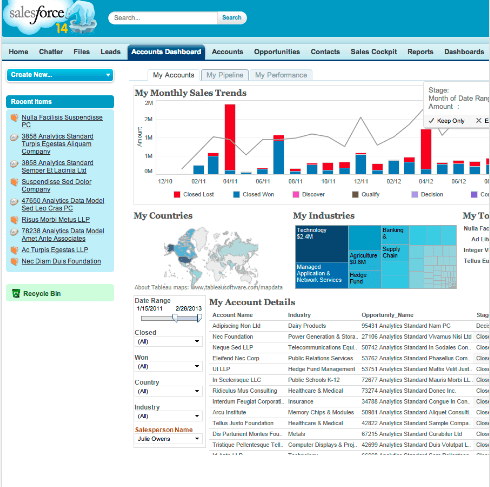Viewport: 490px width, 487px height.
Task: Click Nec Foundation account name cell
Action: (x=233, y=337)
